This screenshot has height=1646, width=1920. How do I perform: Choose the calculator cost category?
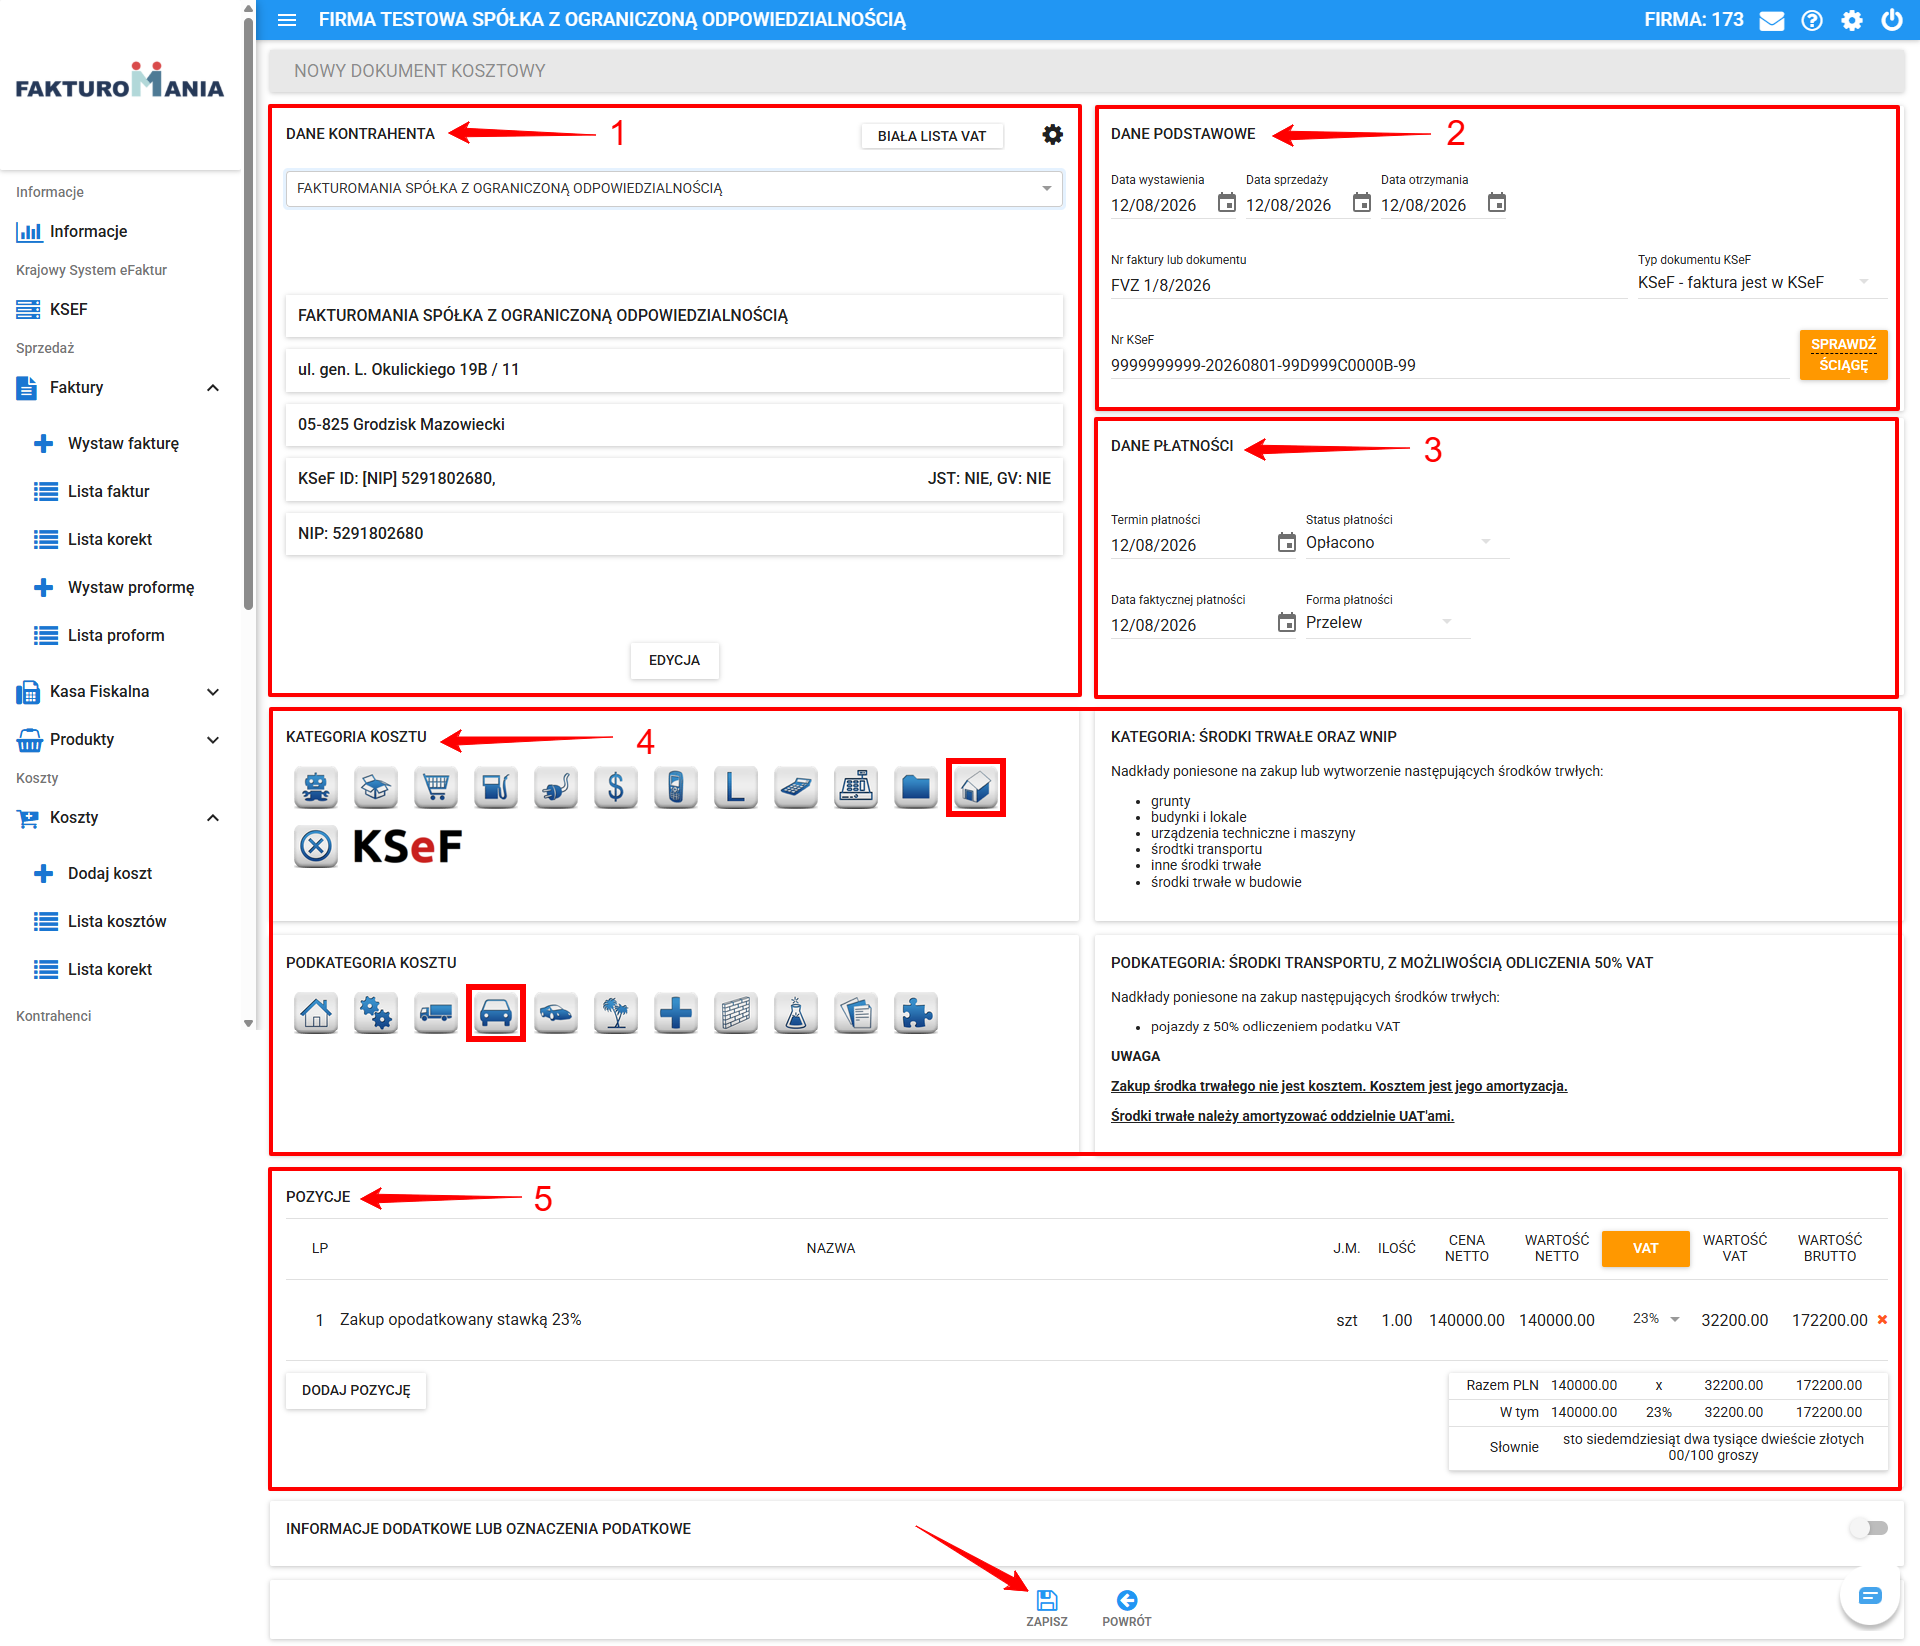796,788
